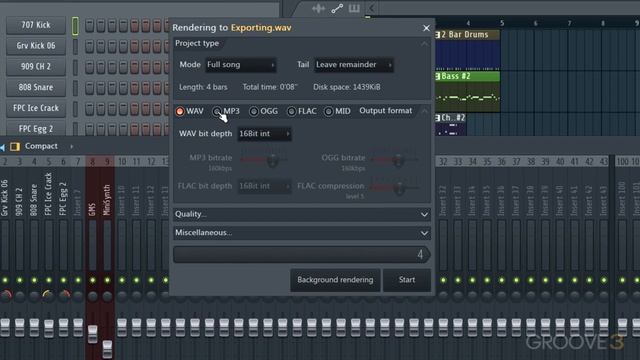Select the FPC Egg 2 channel button
Screen dimensions: 640x360
(x=36, y=129)
